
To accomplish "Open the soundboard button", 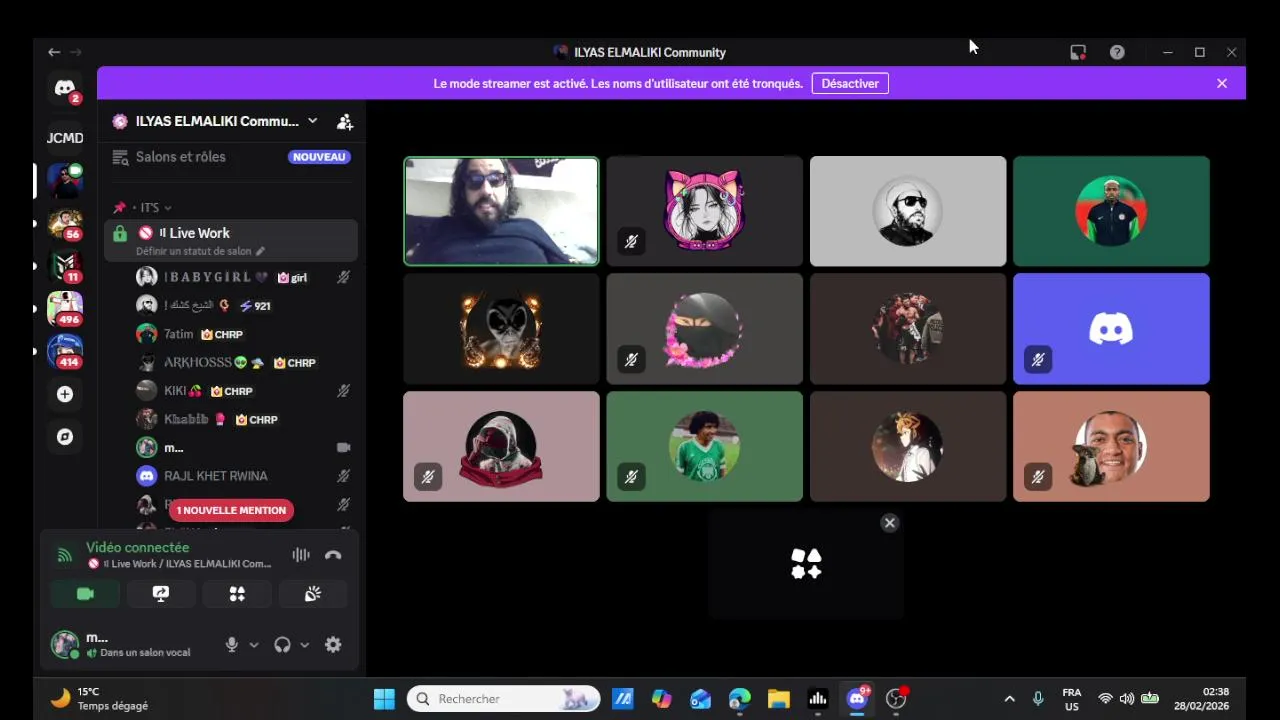I will [x=313, y=594].
